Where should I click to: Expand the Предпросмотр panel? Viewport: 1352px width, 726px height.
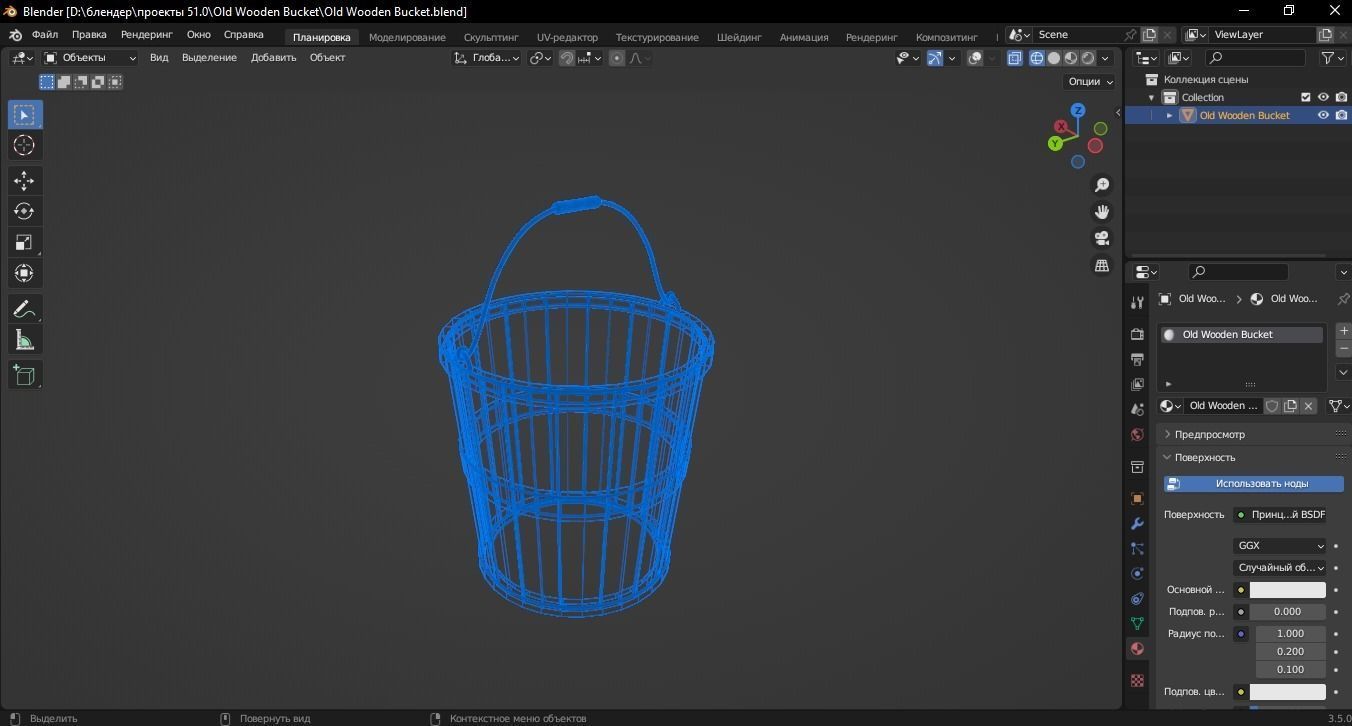(1208, 435)
